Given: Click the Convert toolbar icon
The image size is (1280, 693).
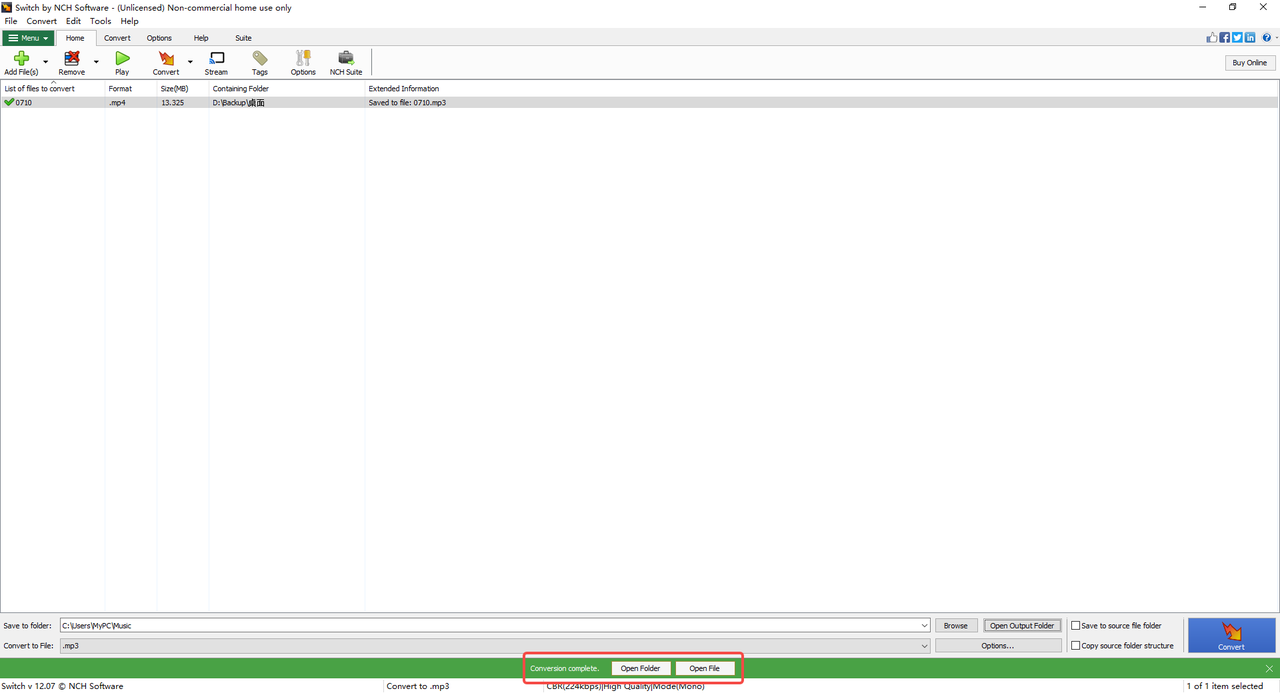Looking at the screenshot, I should click(166, 59).
